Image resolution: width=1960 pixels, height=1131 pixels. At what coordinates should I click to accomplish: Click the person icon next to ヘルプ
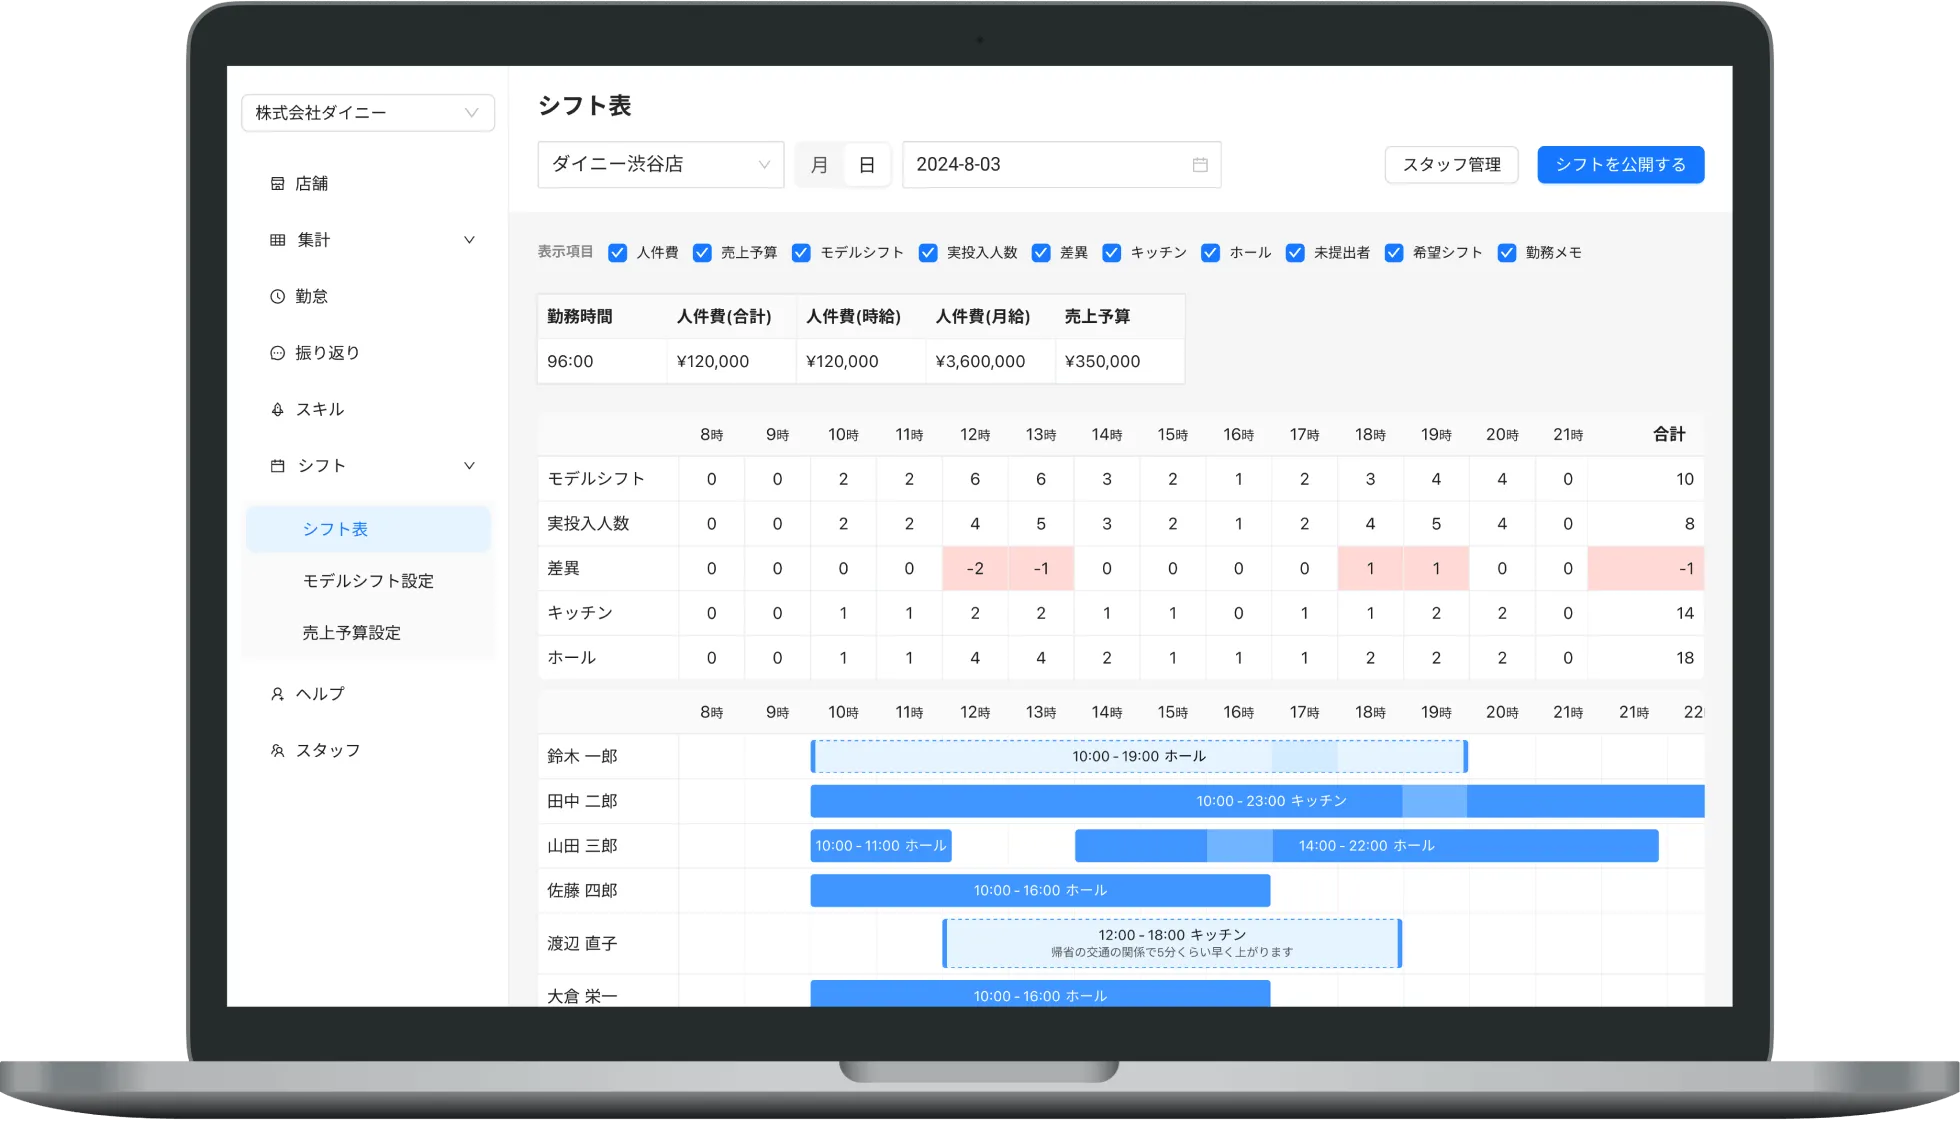pos(277,694)
